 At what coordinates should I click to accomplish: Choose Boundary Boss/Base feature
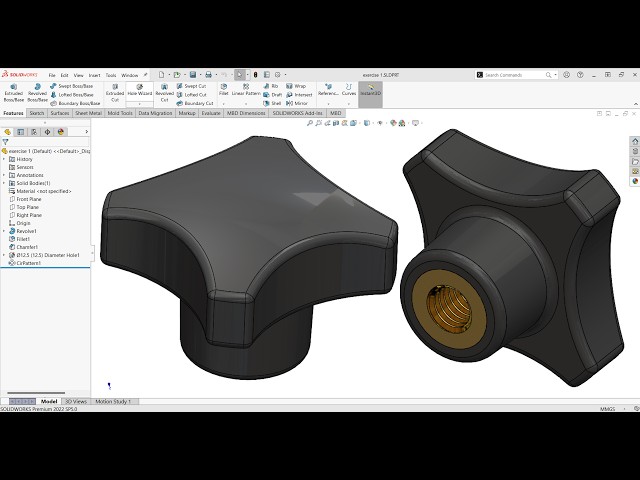click(x=75, y=103)
